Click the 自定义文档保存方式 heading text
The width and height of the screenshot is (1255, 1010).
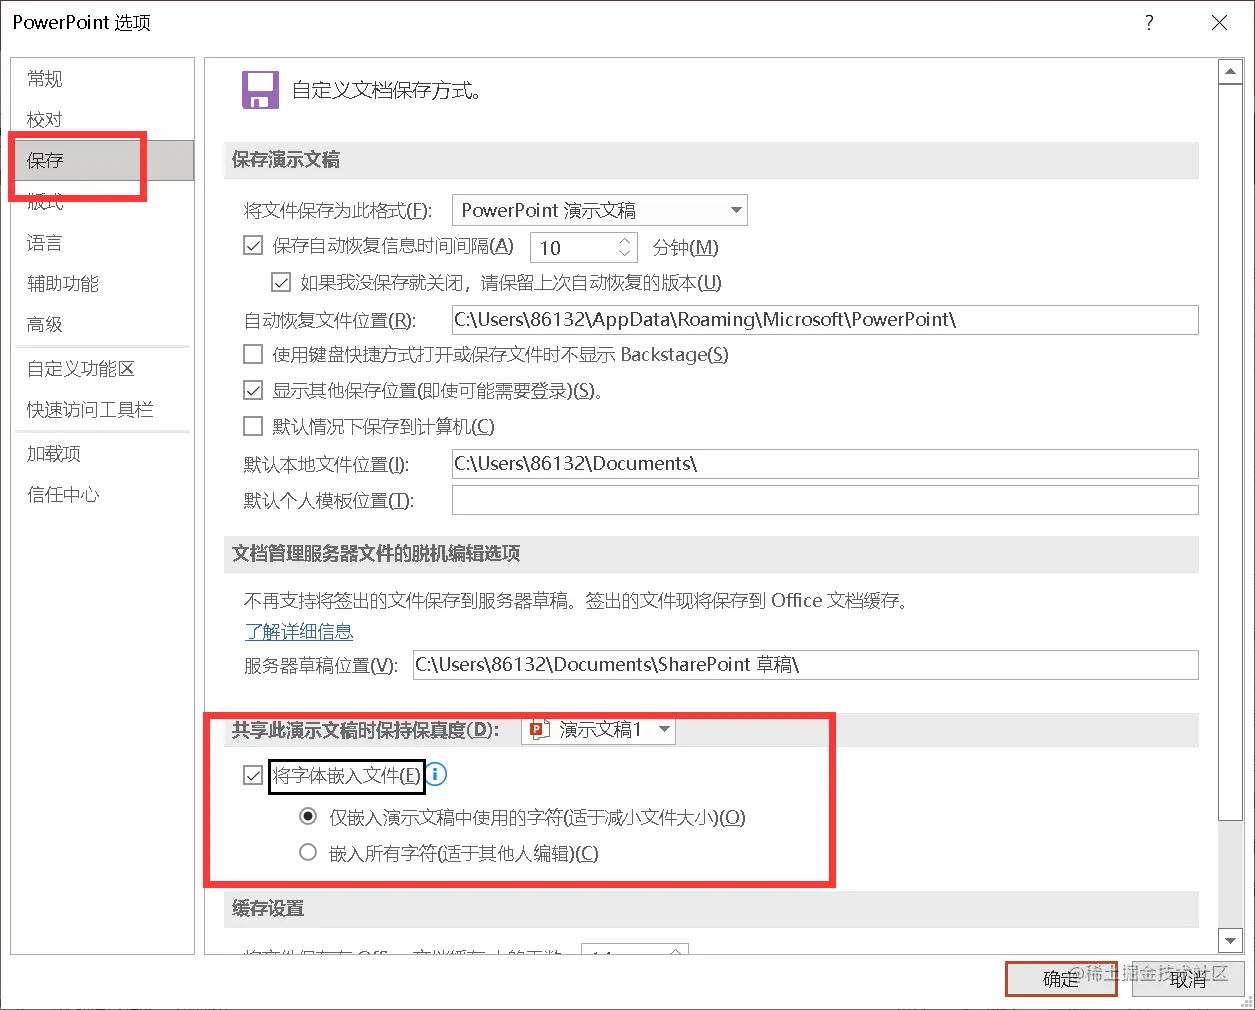[387, 91]
